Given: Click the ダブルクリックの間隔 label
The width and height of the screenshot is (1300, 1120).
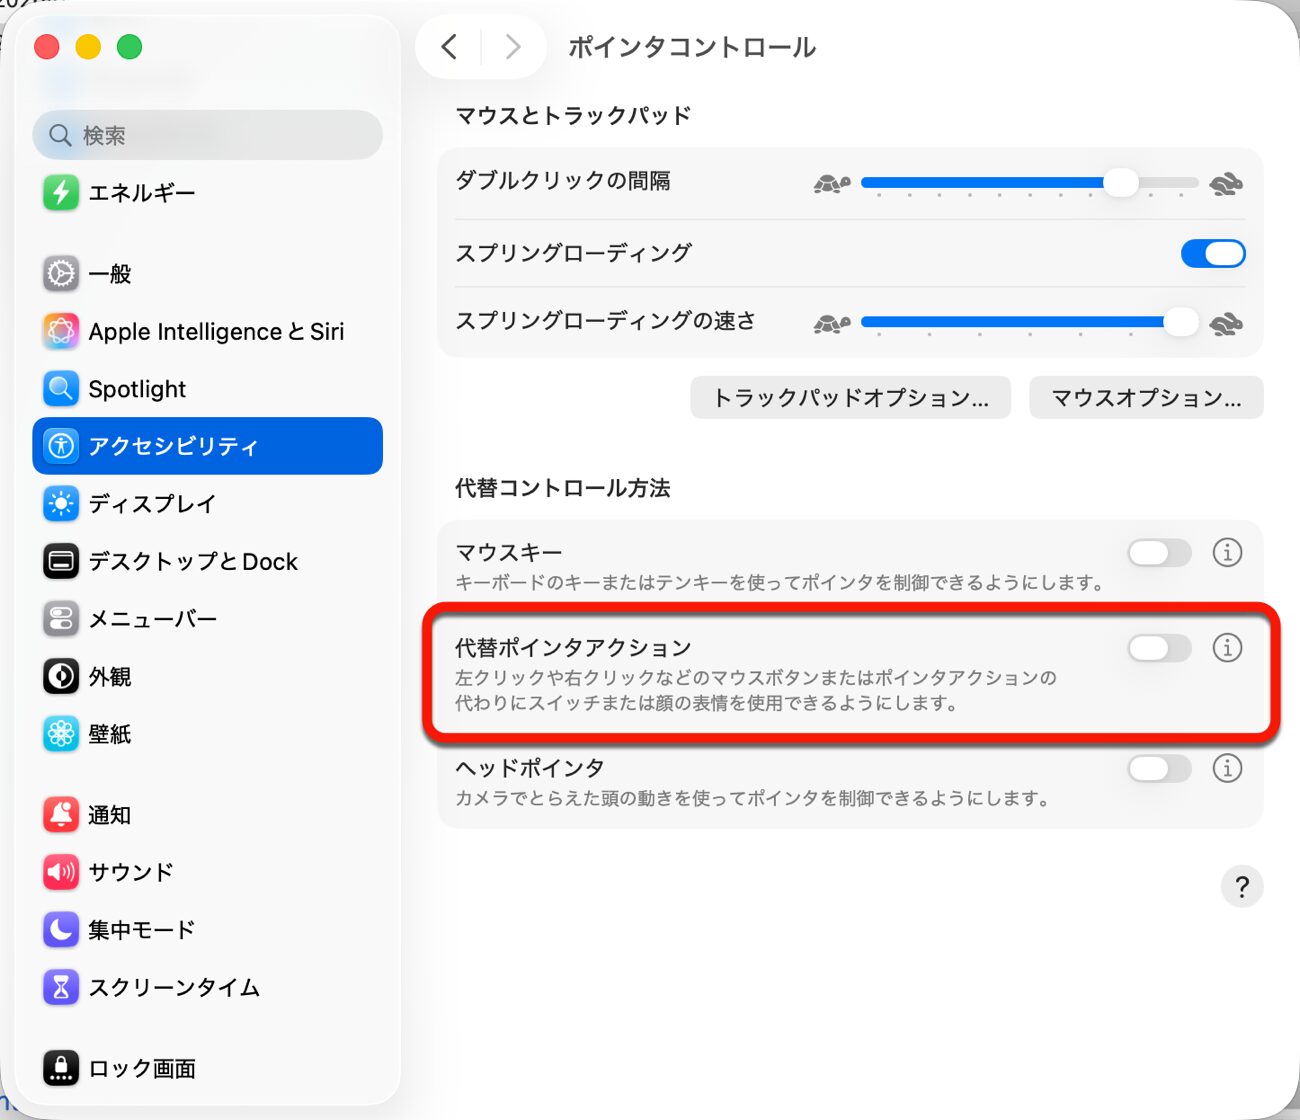Looking at the screenshot, I should tap(562, 180).
